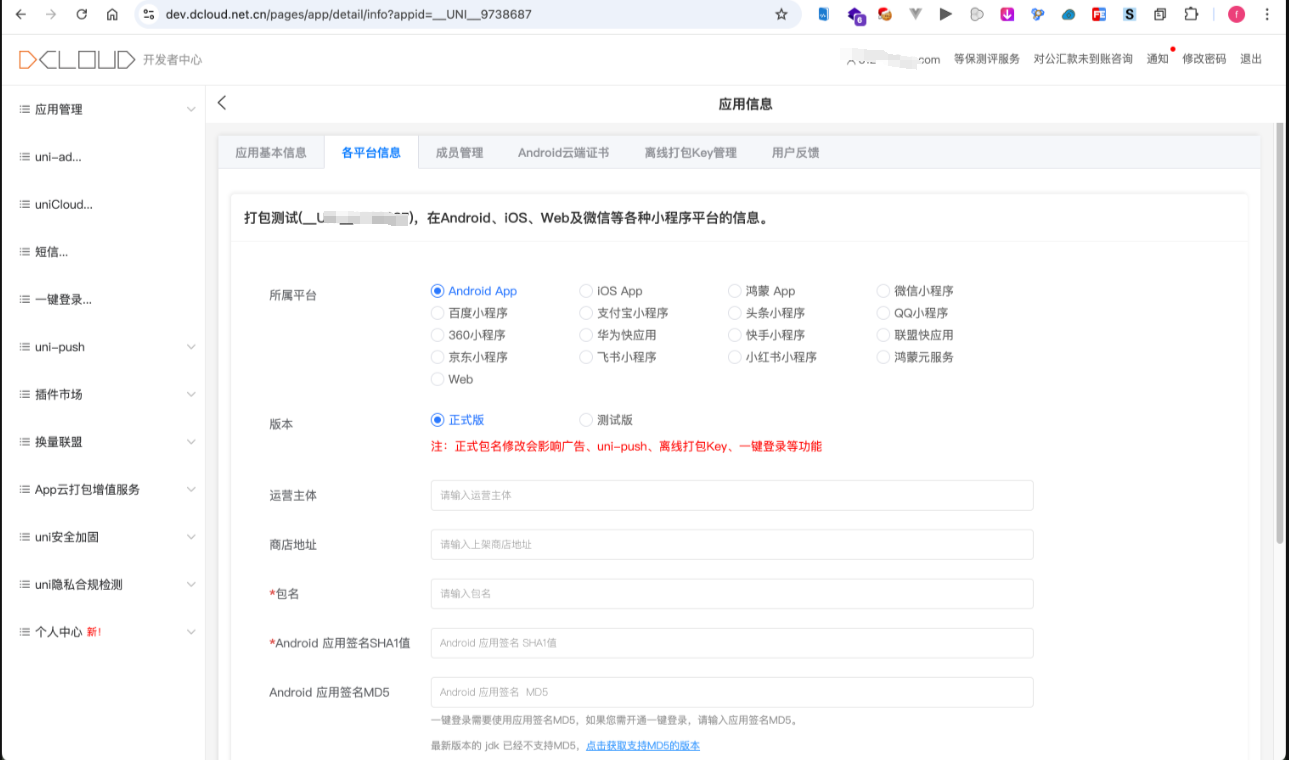Click the browser back arrow
Screen dimensions: 1289x760
coord(21,14)
